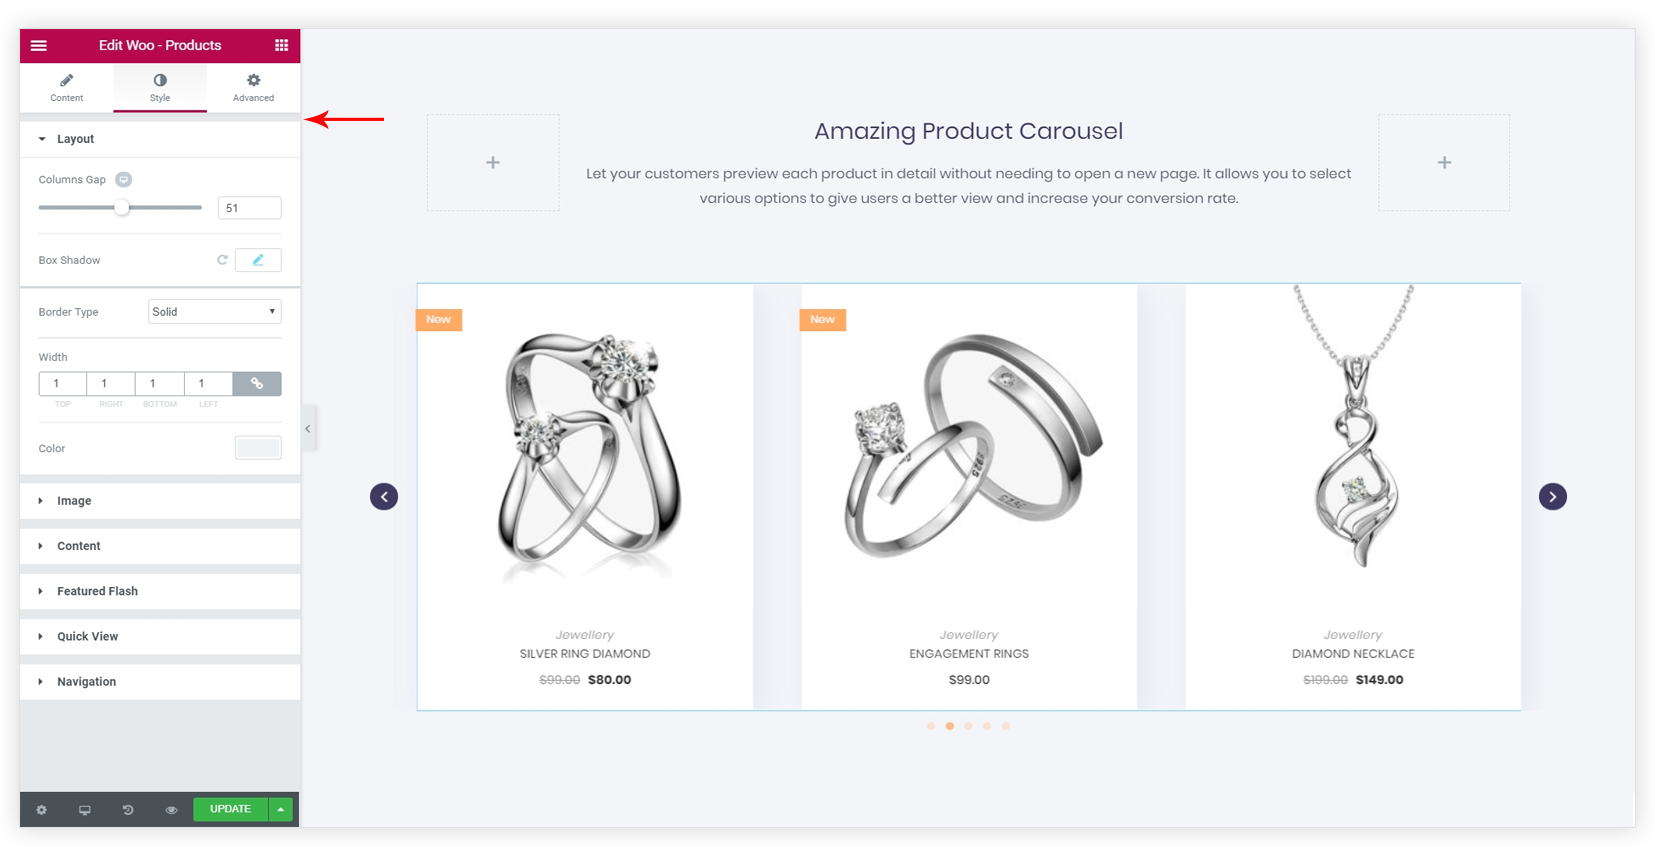This screenshot has width=1655, height=847.
Task: Open the widgets grid icon
Action: [x=282, y=45]
